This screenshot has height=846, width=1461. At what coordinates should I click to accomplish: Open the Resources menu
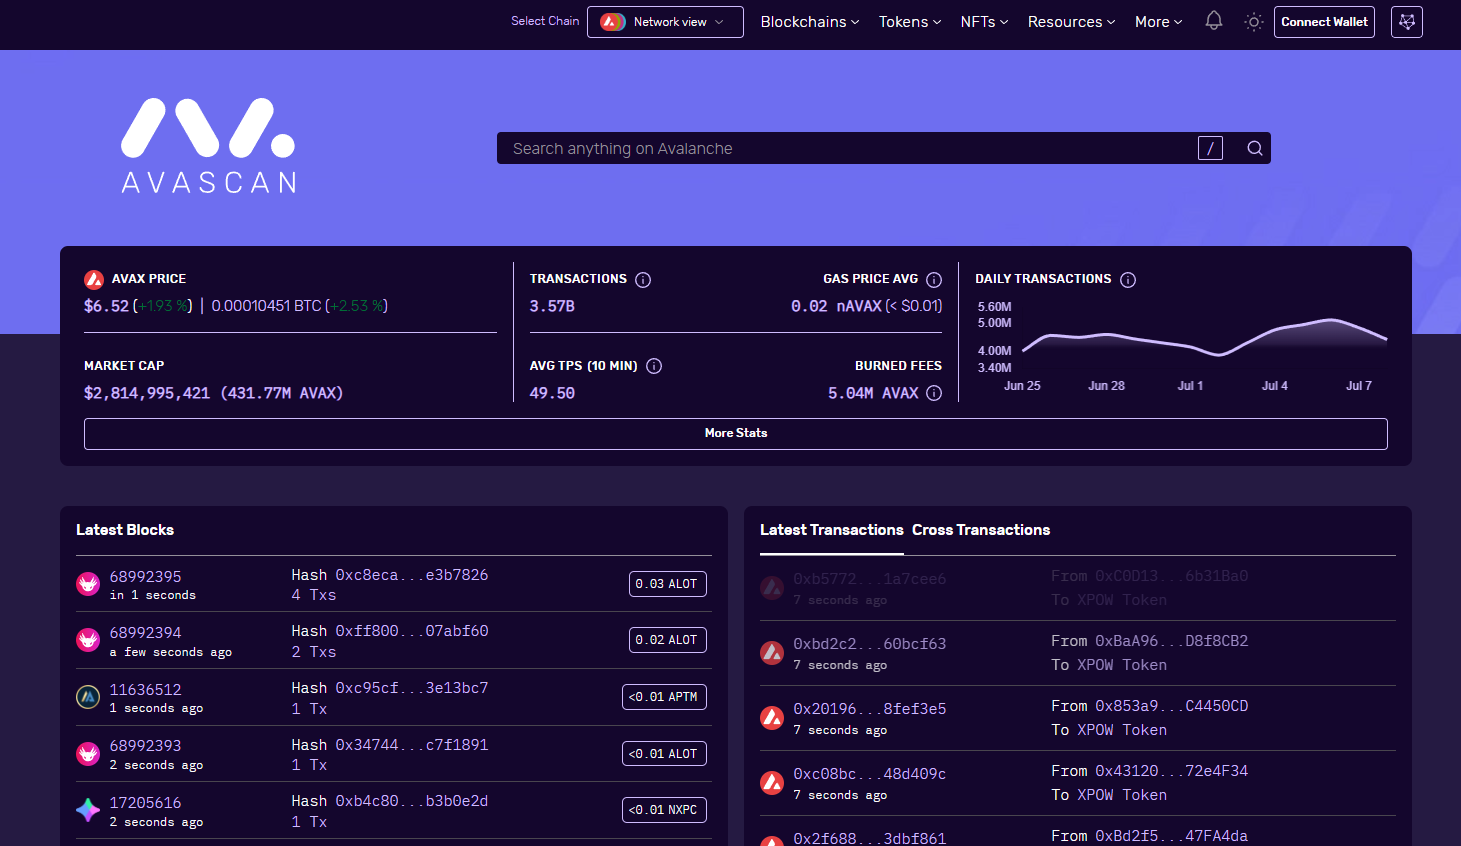tap(1071, 22)
